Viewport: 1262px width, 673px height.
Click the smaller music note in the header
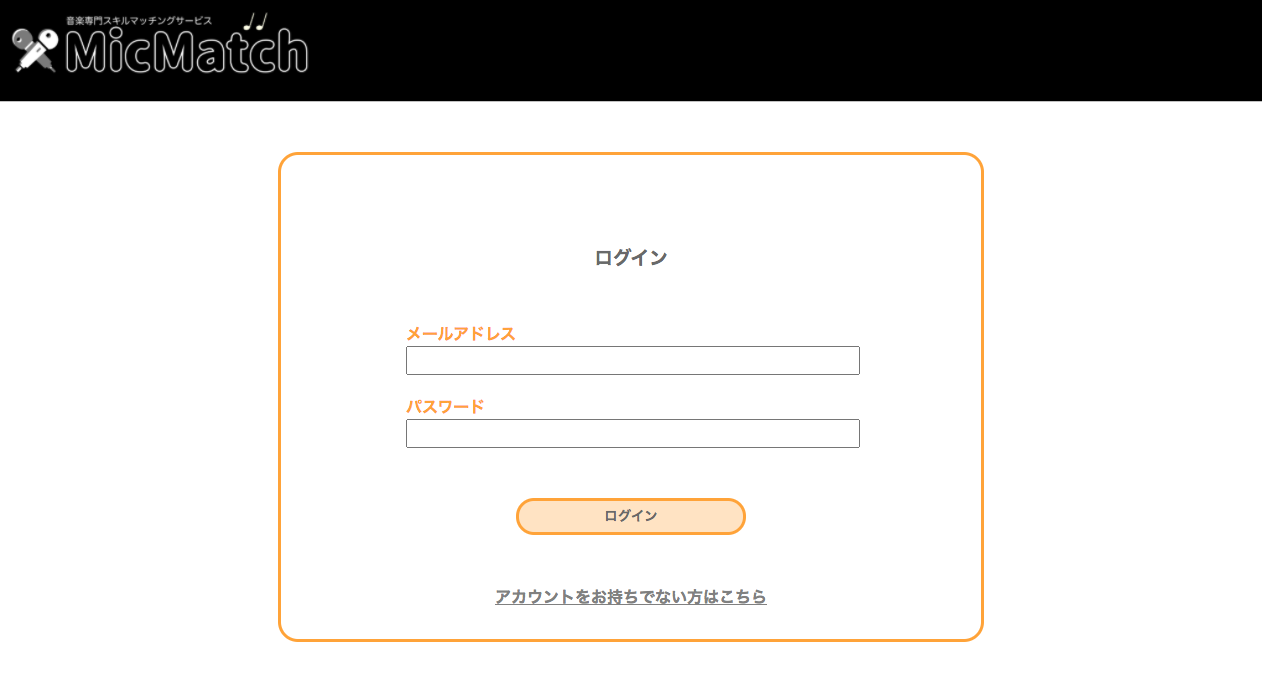247,22
